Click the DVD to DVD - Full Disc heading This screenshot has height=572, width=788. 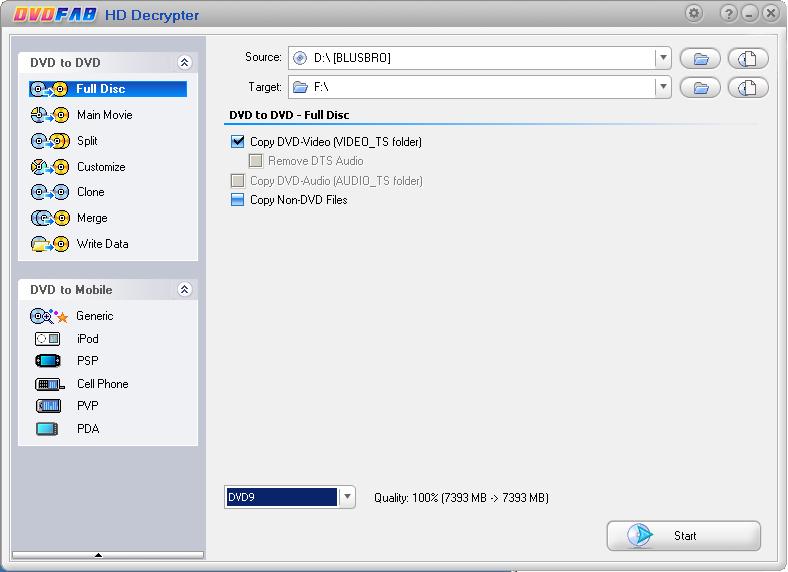click(x=289, y=115)
